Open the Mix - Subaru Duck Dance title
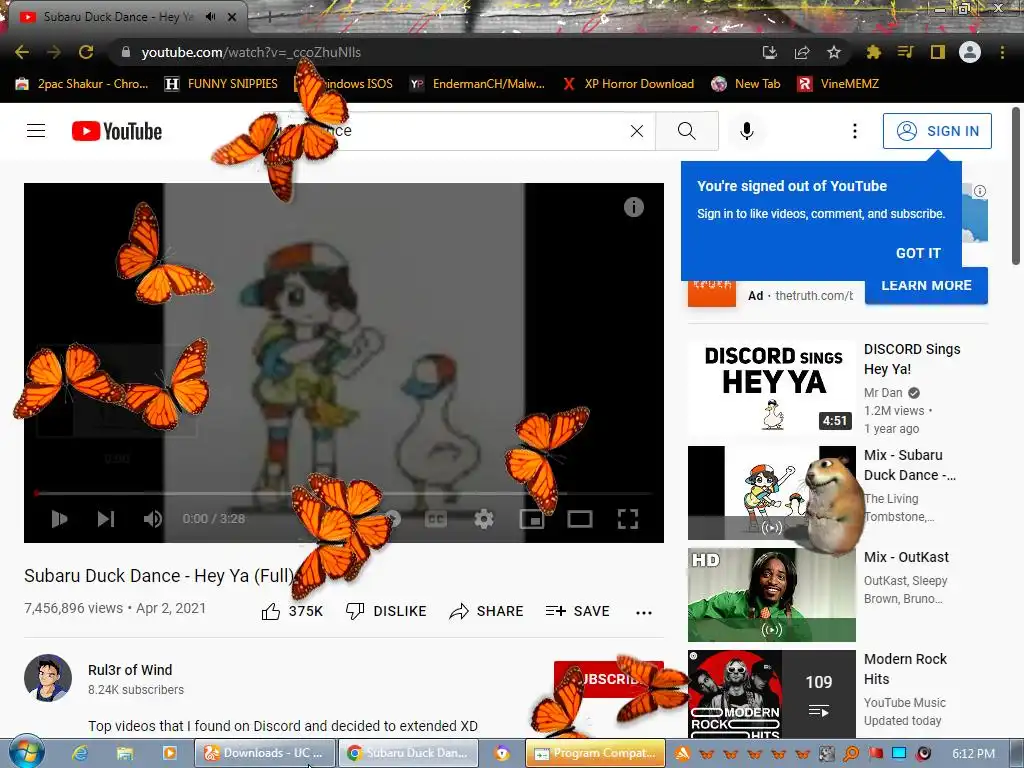Image resolution: width=1024 pixels, height=768 pixels. pos(910,465)
